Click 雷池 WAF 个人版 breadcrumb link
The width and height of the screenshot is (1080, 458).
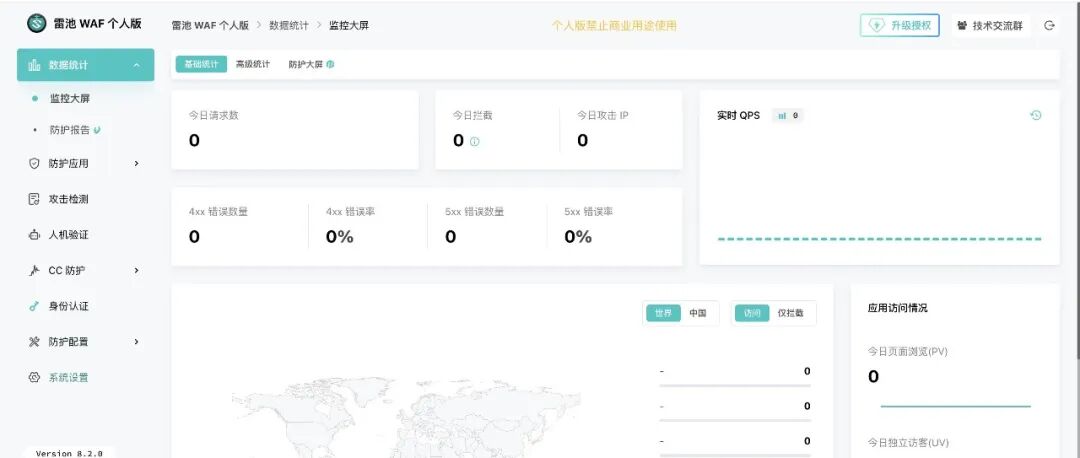click(x=210, y=25)
